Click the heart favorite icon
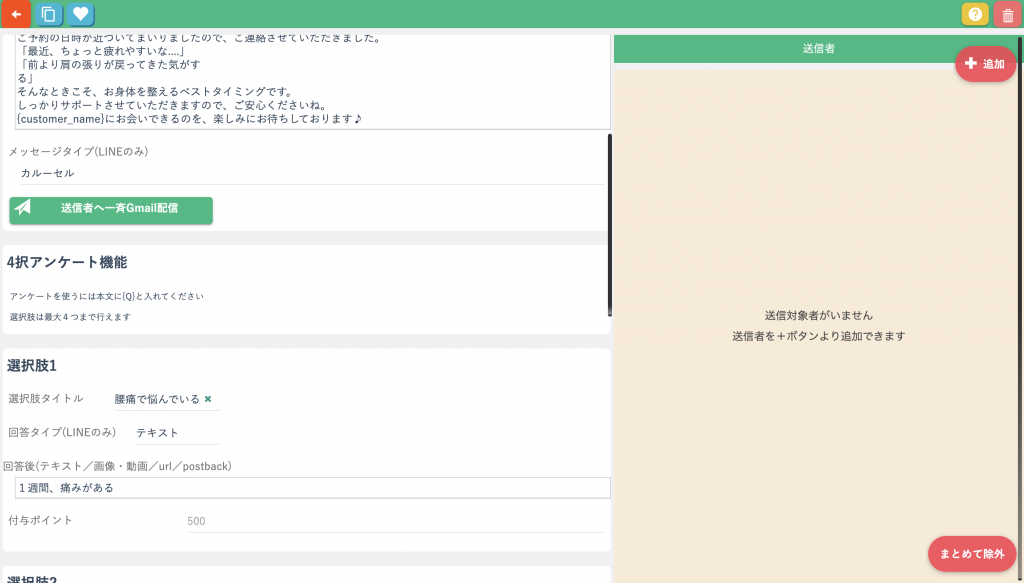1024x583 pixels. [81, 14]
